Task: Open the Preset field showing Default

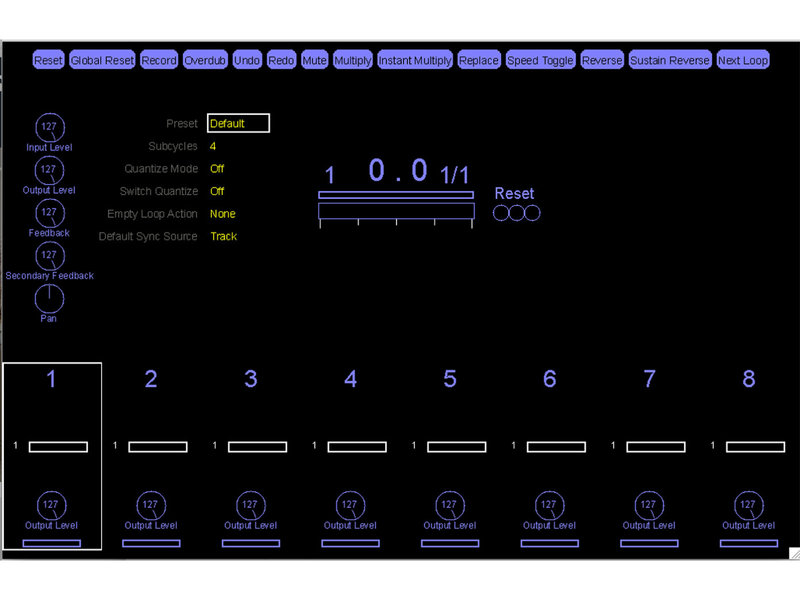Action: point(238,124)
